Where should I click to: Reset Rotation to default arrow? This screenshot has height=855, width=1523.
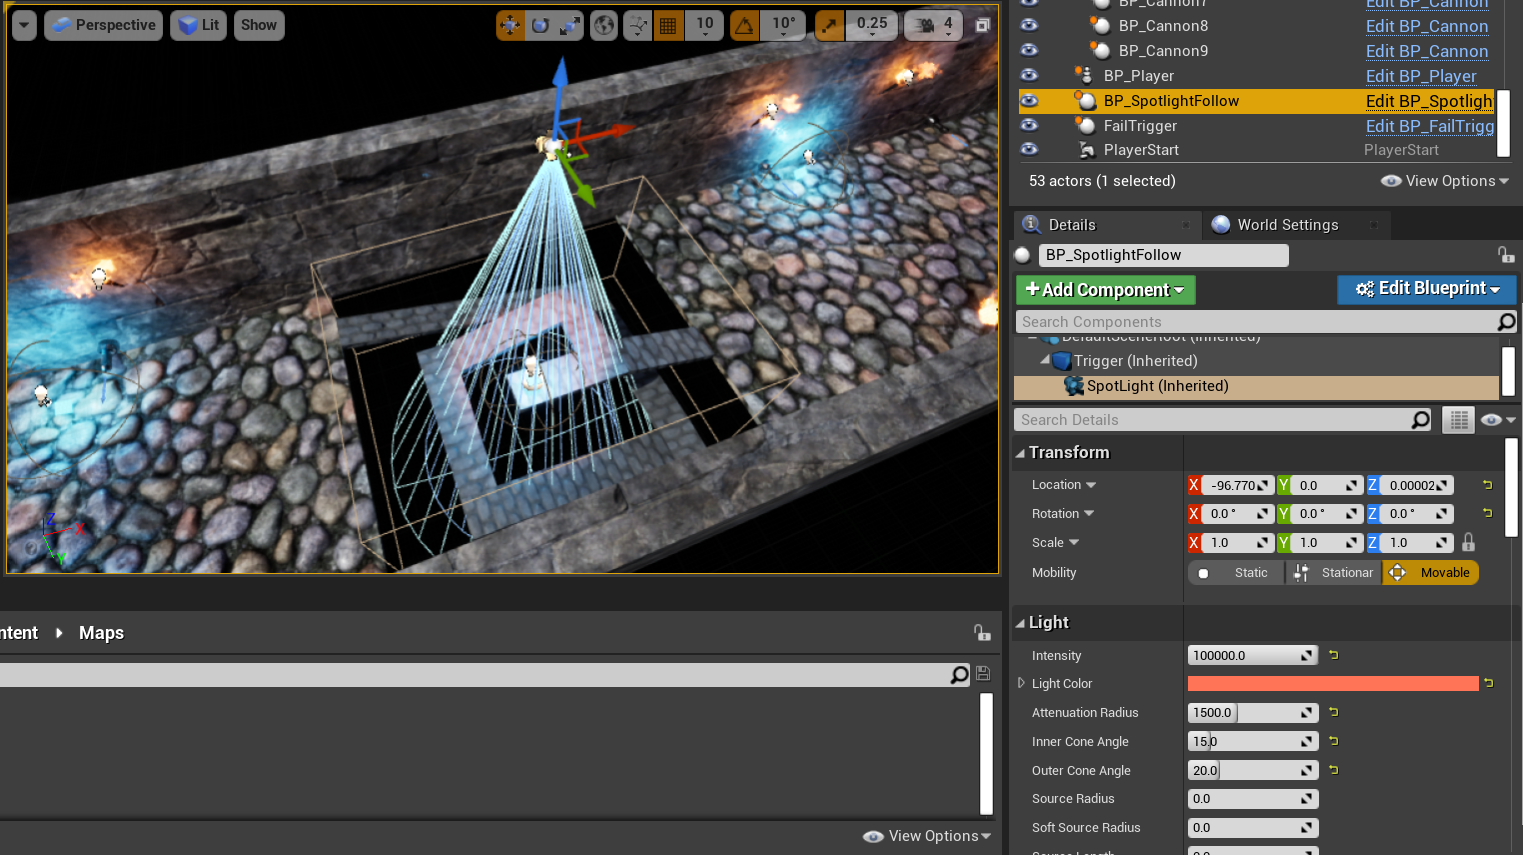click(x=1488, y=513)
